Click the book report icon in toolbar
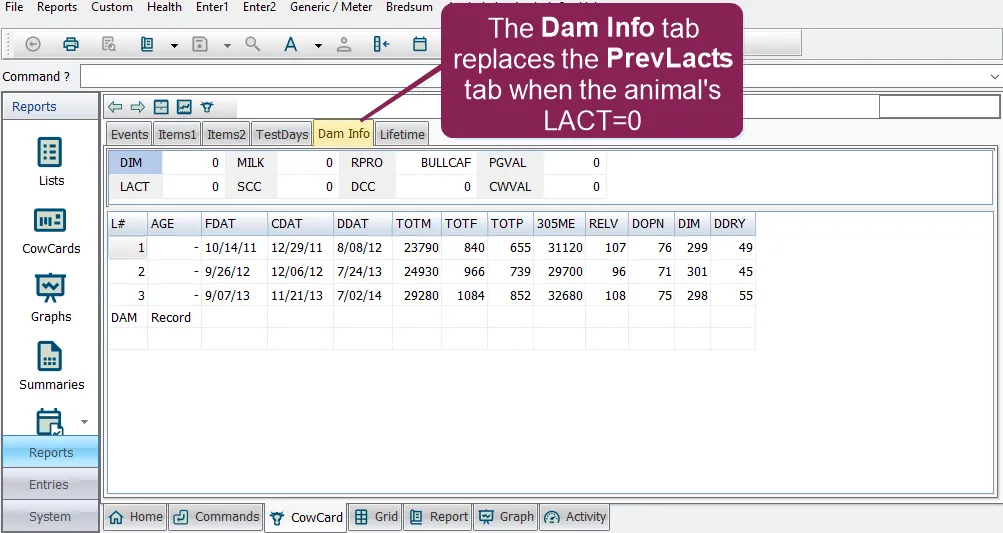Screen dimensions: 1003x533 pyautogui.click(x=147, y=44)
